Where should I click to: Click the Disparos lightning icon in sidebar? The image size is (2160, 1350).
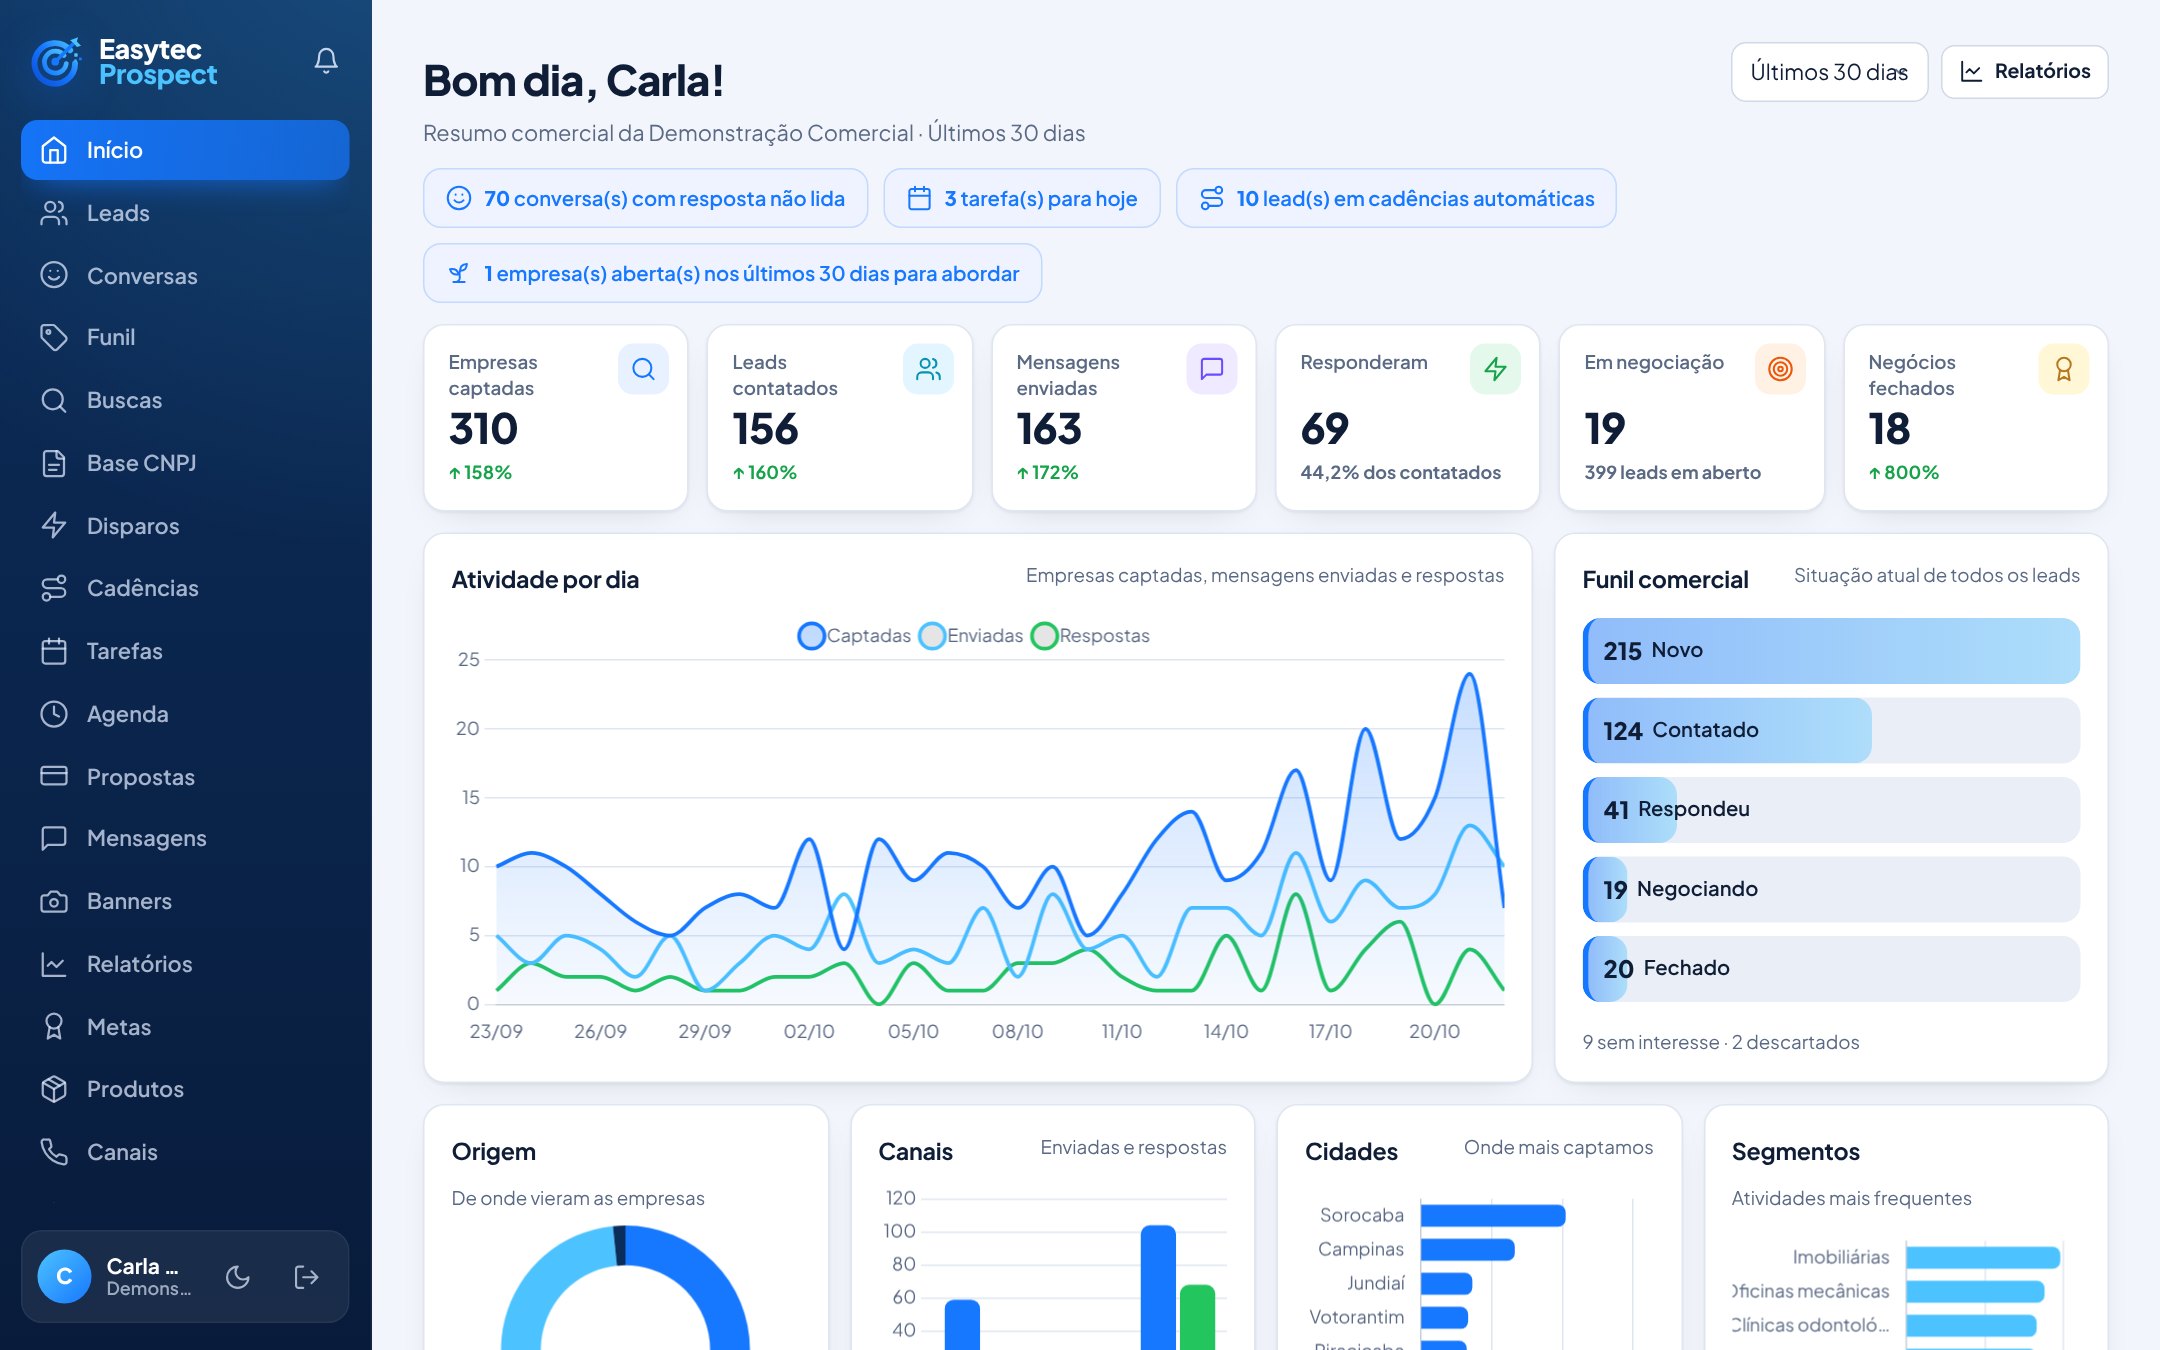tap(54, 525)
